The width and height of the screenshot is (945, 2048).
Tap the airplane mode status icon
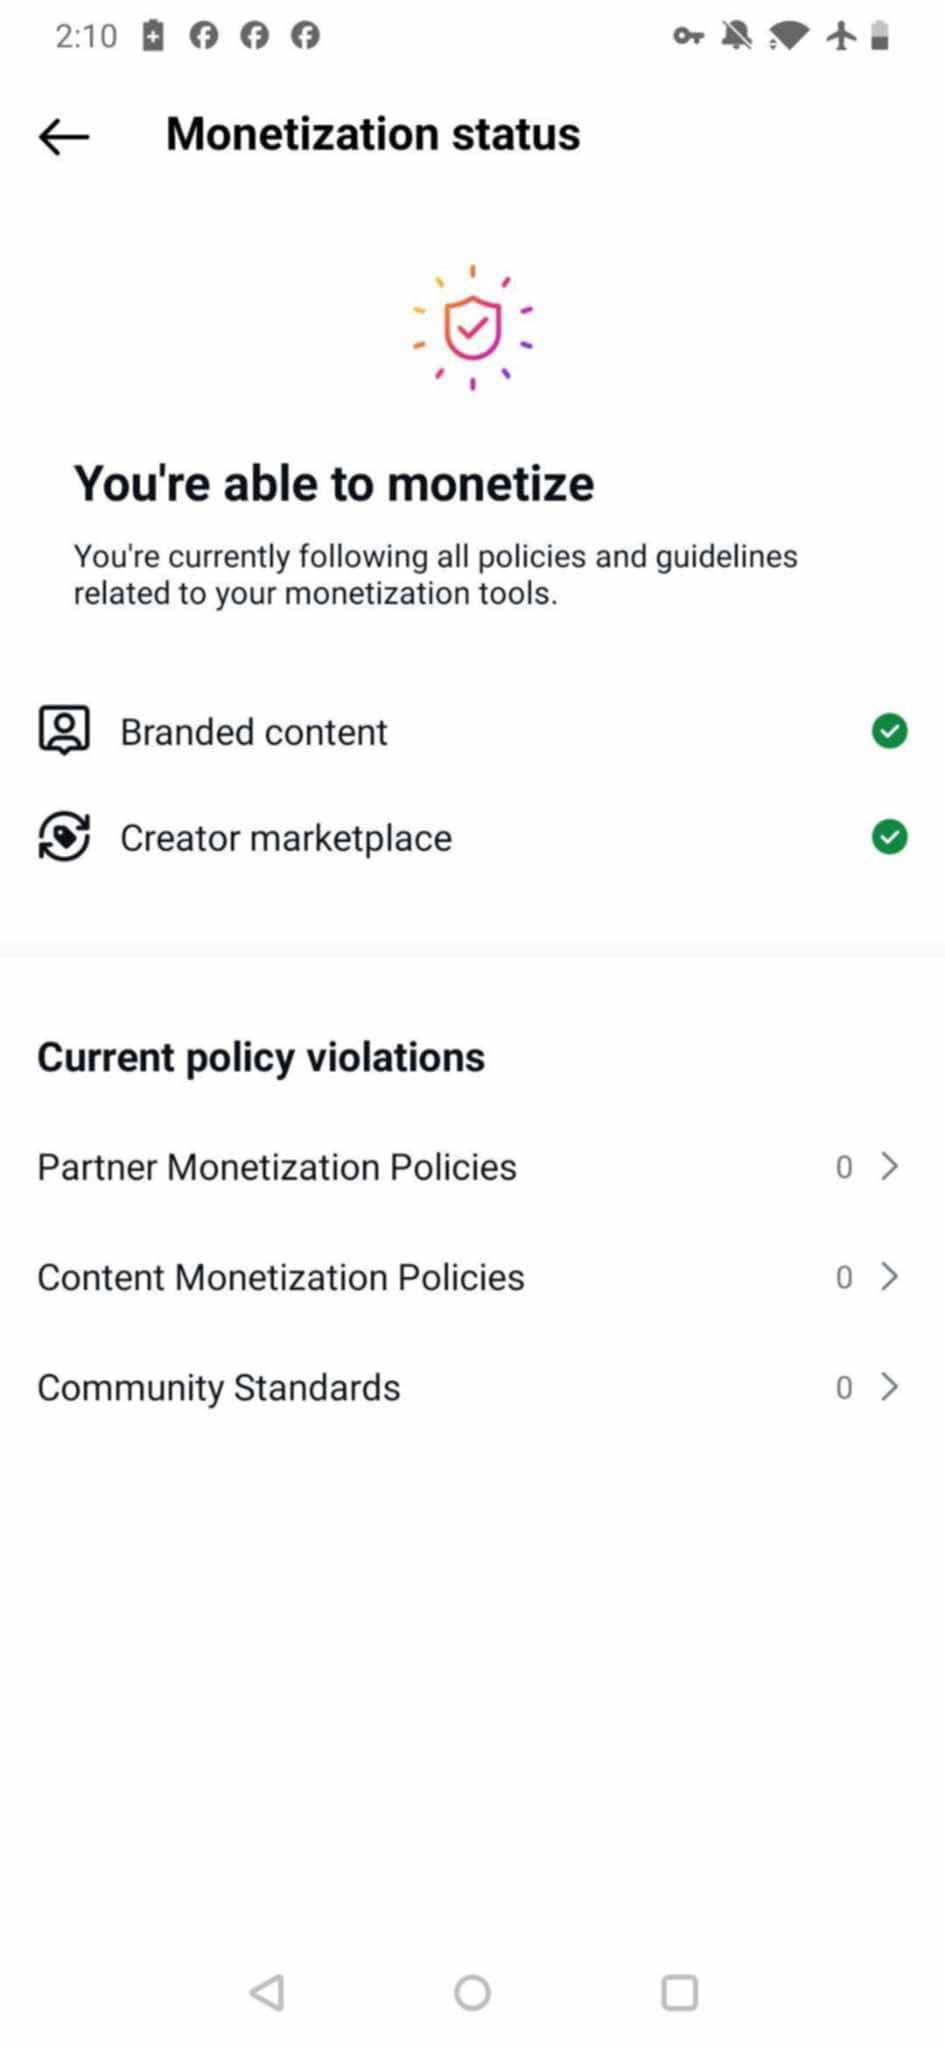pos(841,36)
